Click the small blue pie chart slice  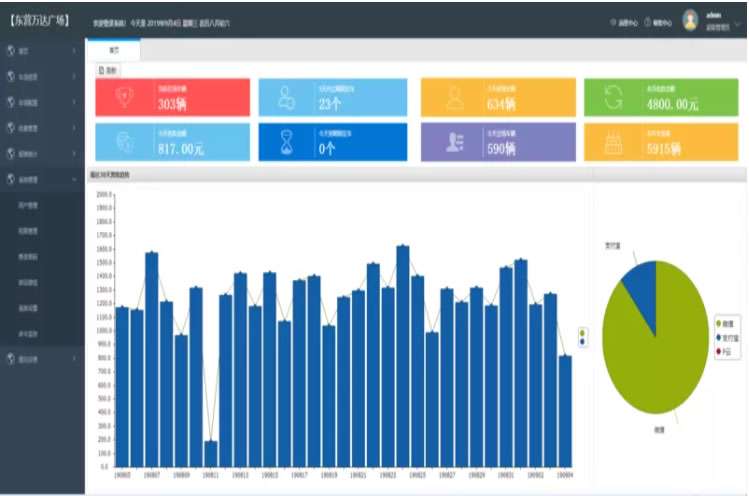point(644,289)
